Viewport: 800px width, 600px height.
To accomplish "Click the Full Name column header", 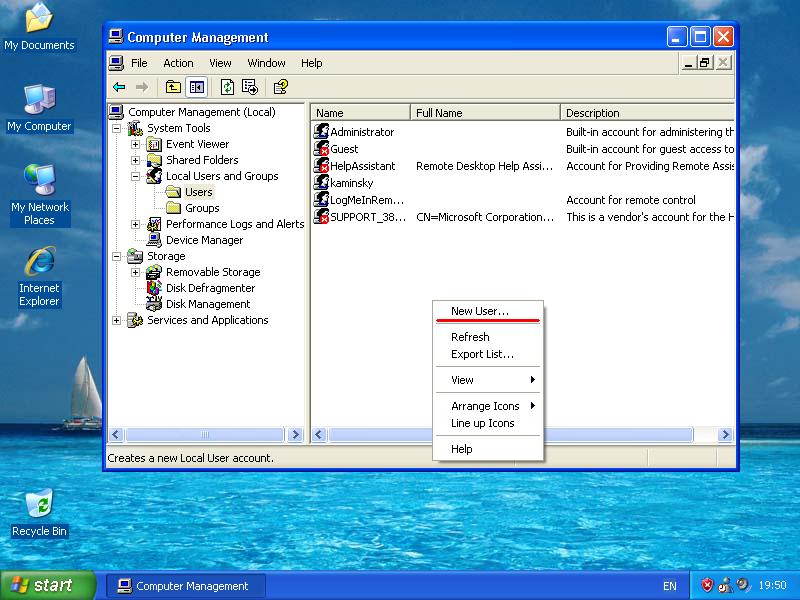I will pos(485,113).
